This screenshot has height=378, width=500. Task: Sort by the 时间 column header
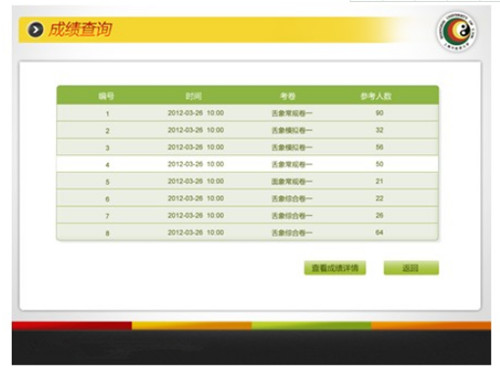(194, 96)
